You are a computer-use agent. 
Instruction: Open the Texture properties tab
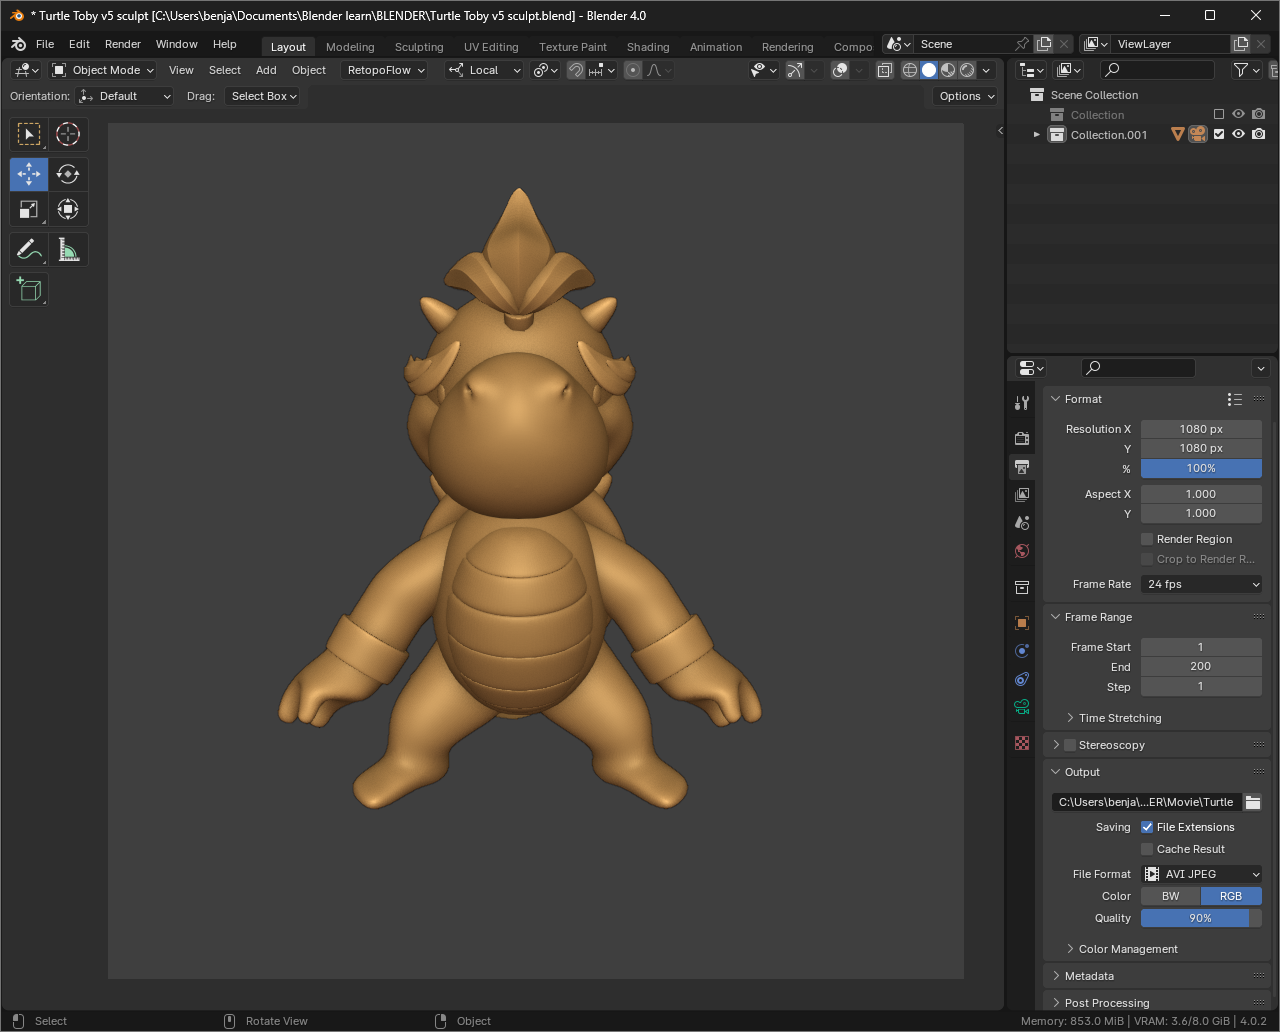click(x=1022, y=743)
